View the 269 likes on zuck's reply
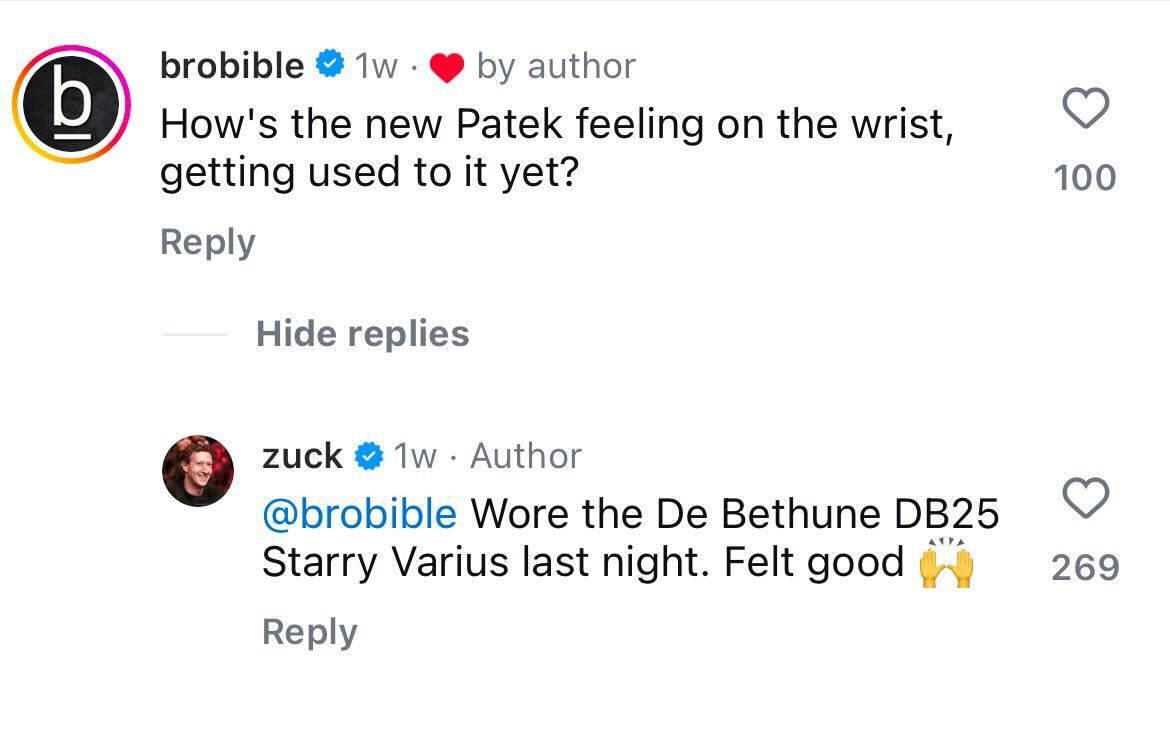Screen dimensions: 1170x731 1086,567
